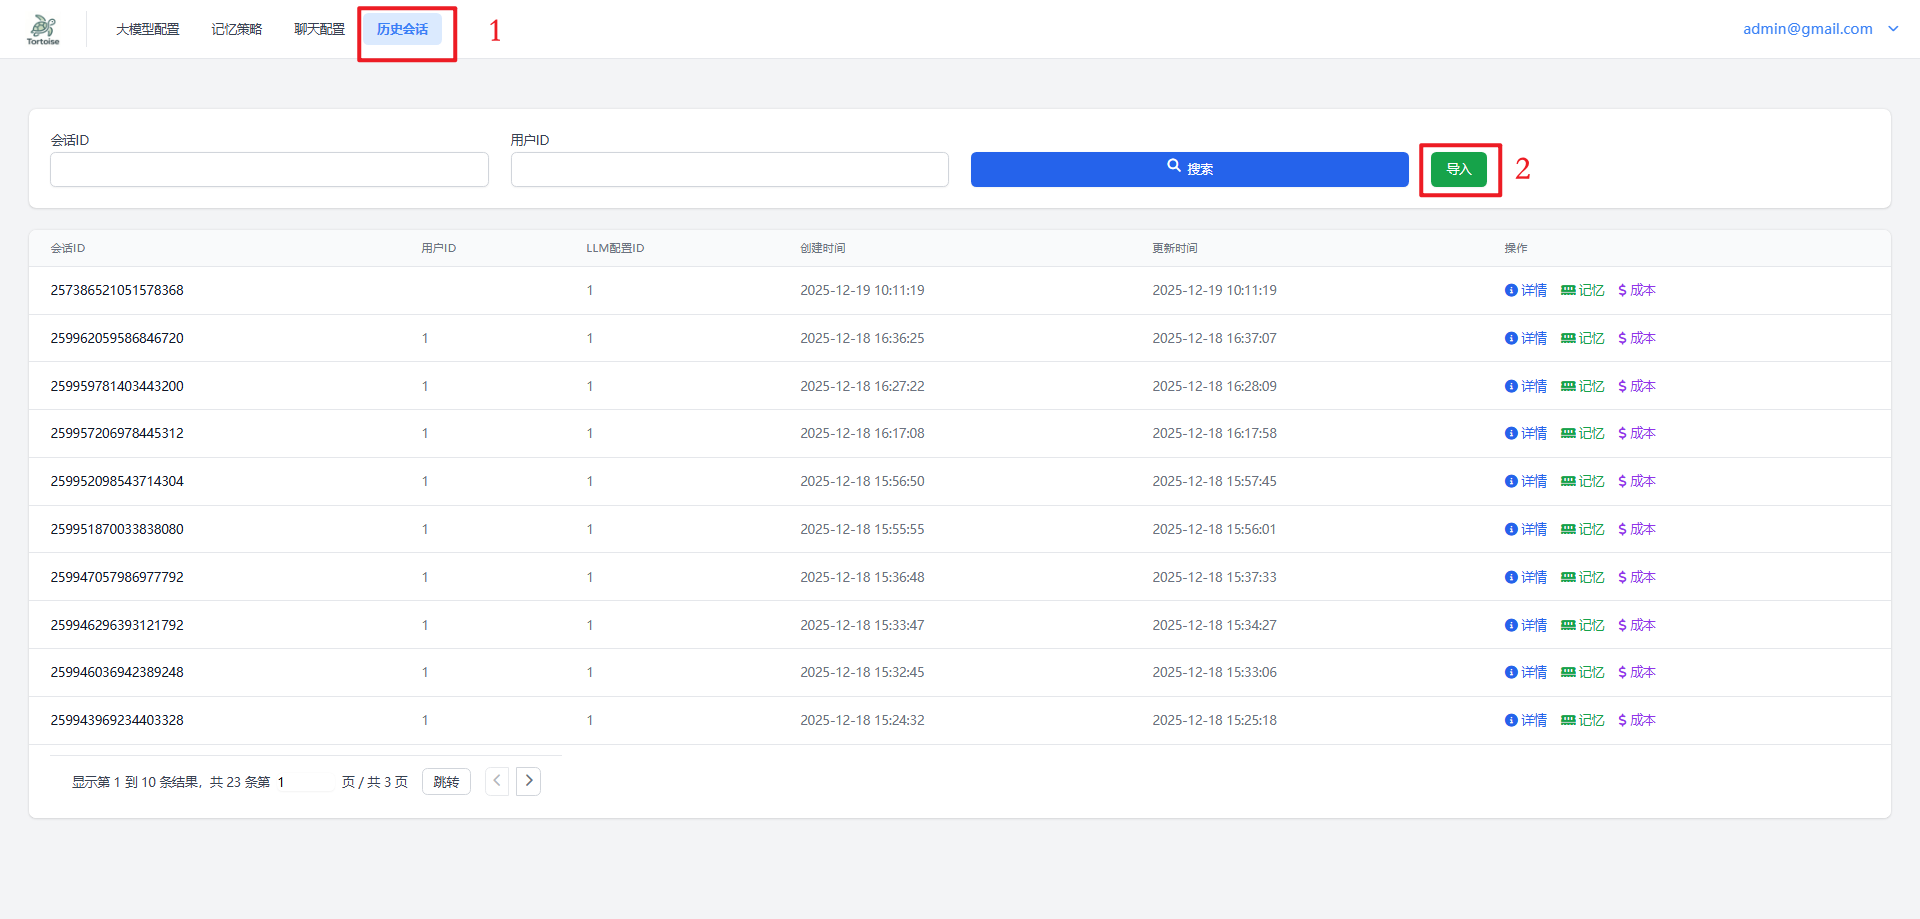Open 详情 for session 259947057986977792
The height and width of the screenshot is (919, 1920).
tap(1526, 577)
